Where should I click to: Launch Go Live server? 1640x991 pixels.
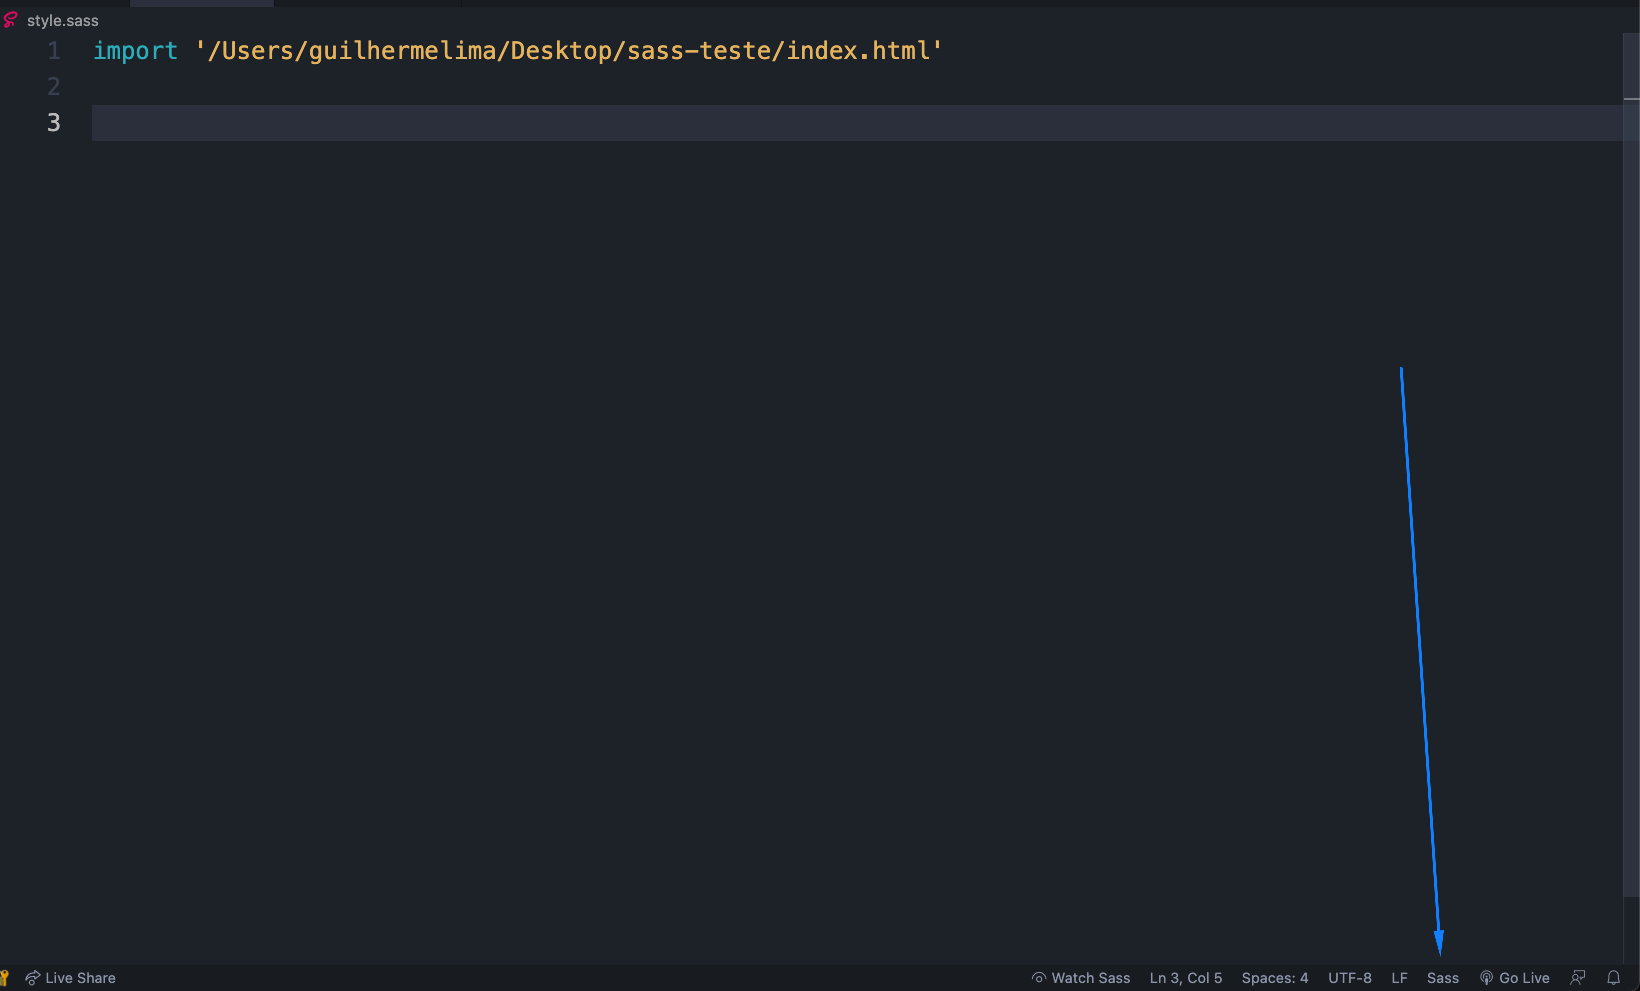click(1515, 978)
